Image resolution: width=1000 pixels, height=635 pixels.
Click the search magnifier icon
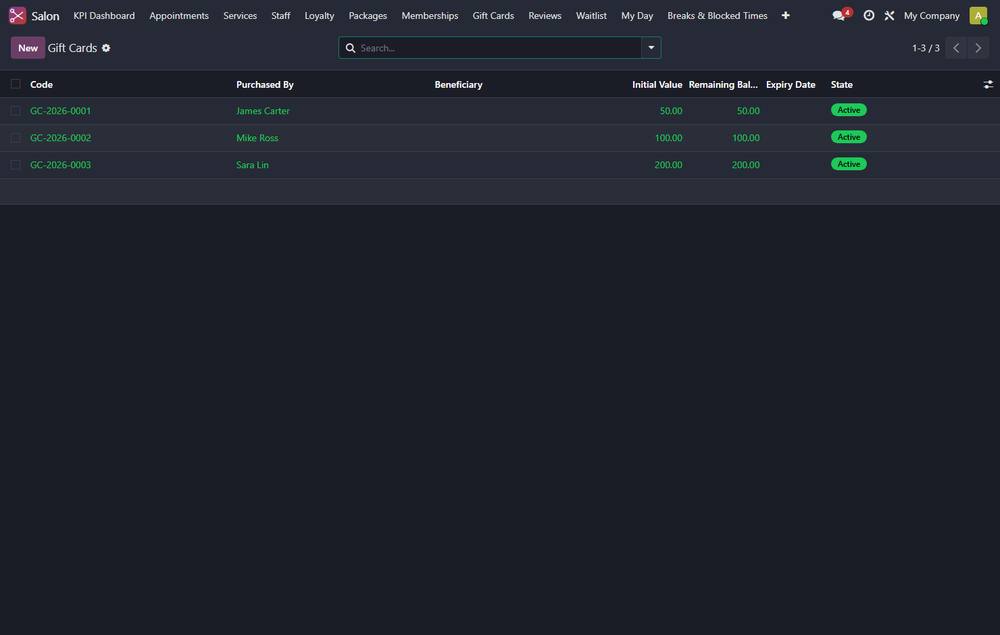tap(350, 48)
